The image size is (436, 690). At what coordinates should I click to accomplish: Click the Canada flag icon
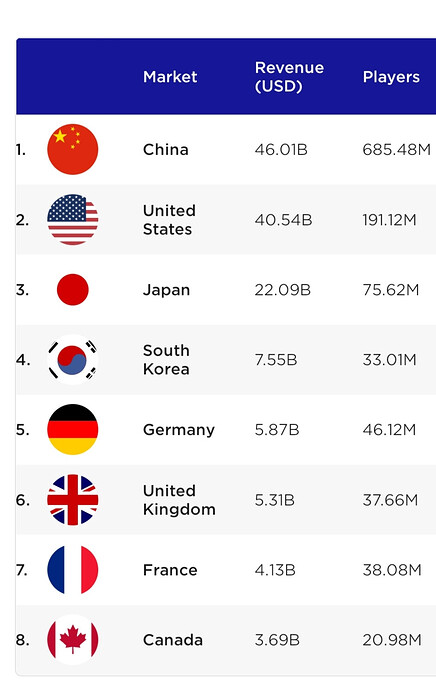(x=73, y=640)
